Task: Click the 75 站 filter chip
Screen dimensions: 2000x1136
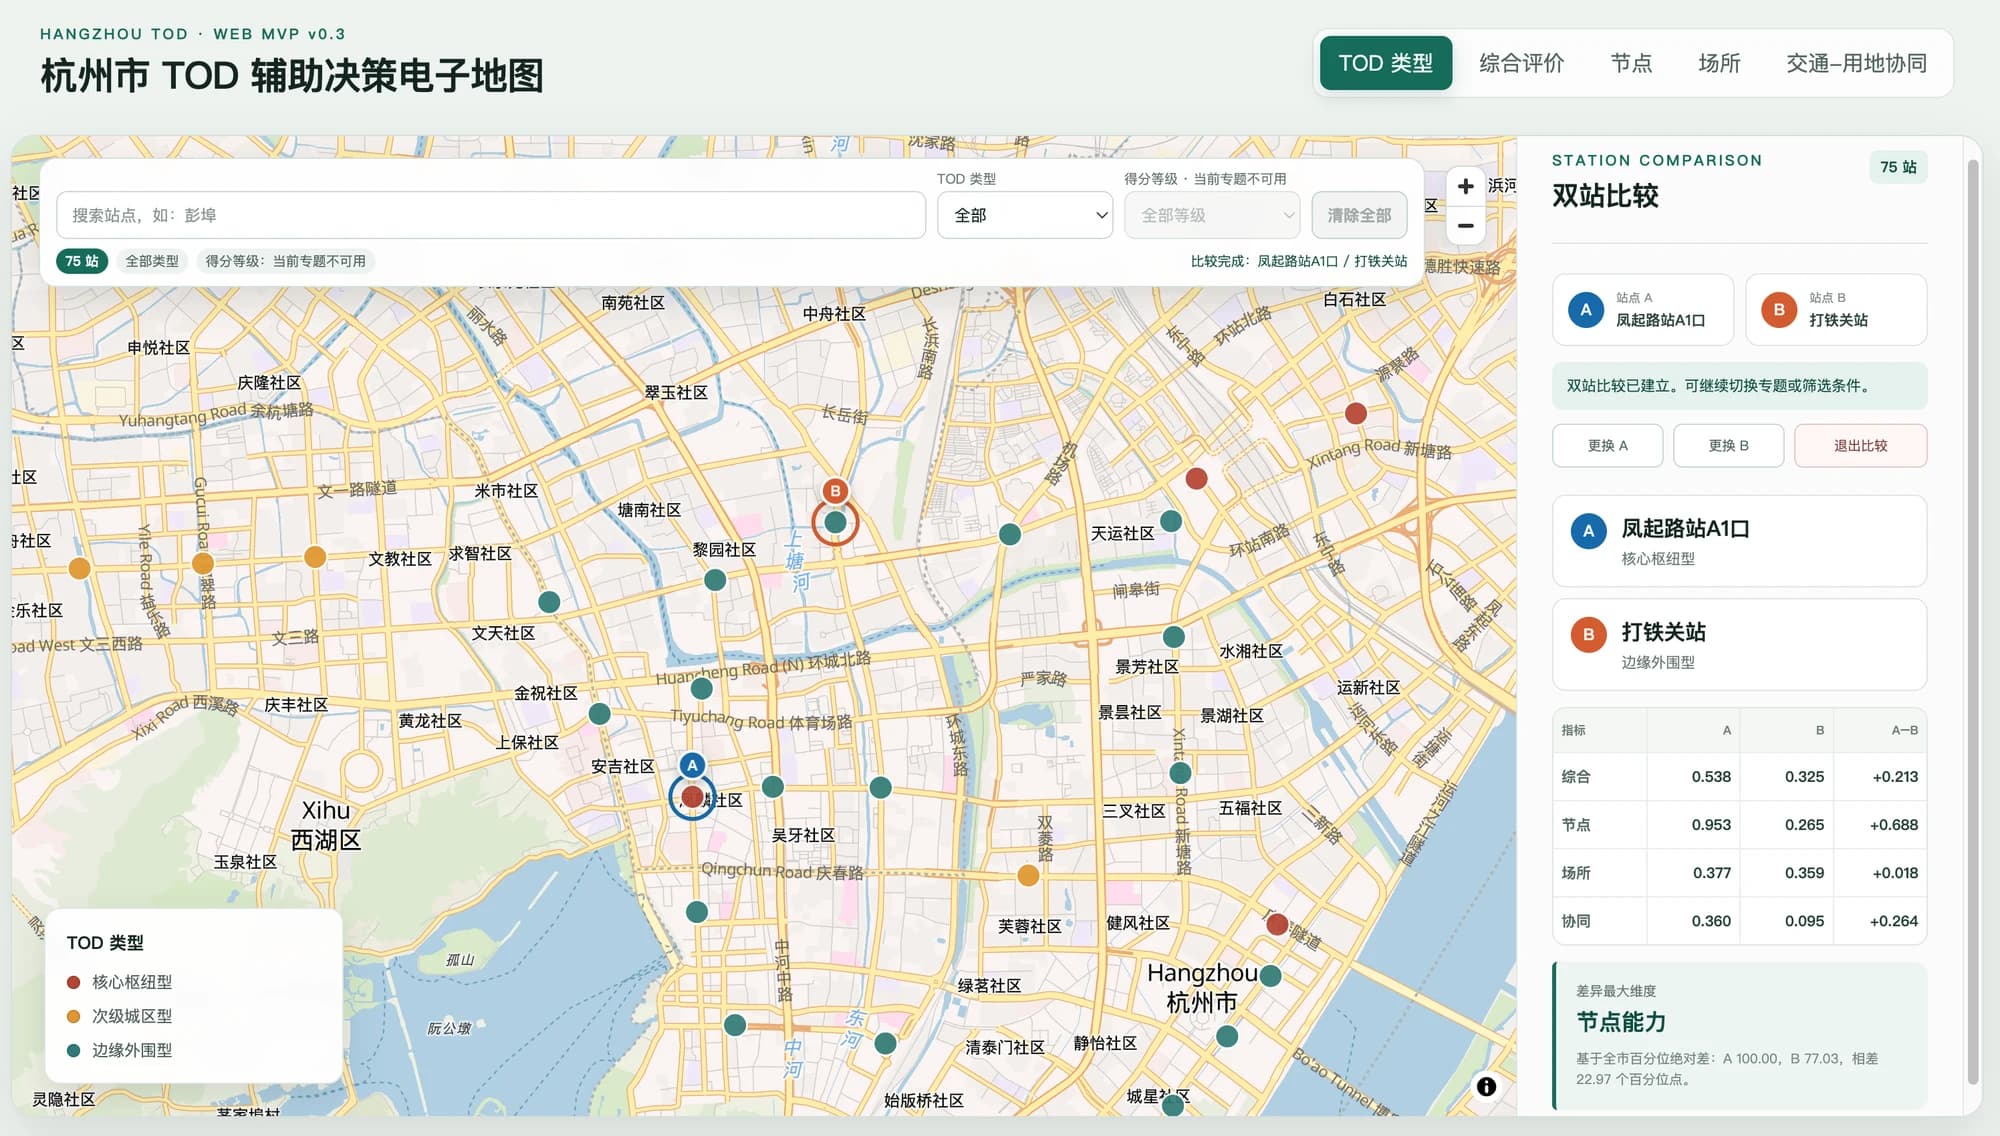Action: (x=82, y=261)
